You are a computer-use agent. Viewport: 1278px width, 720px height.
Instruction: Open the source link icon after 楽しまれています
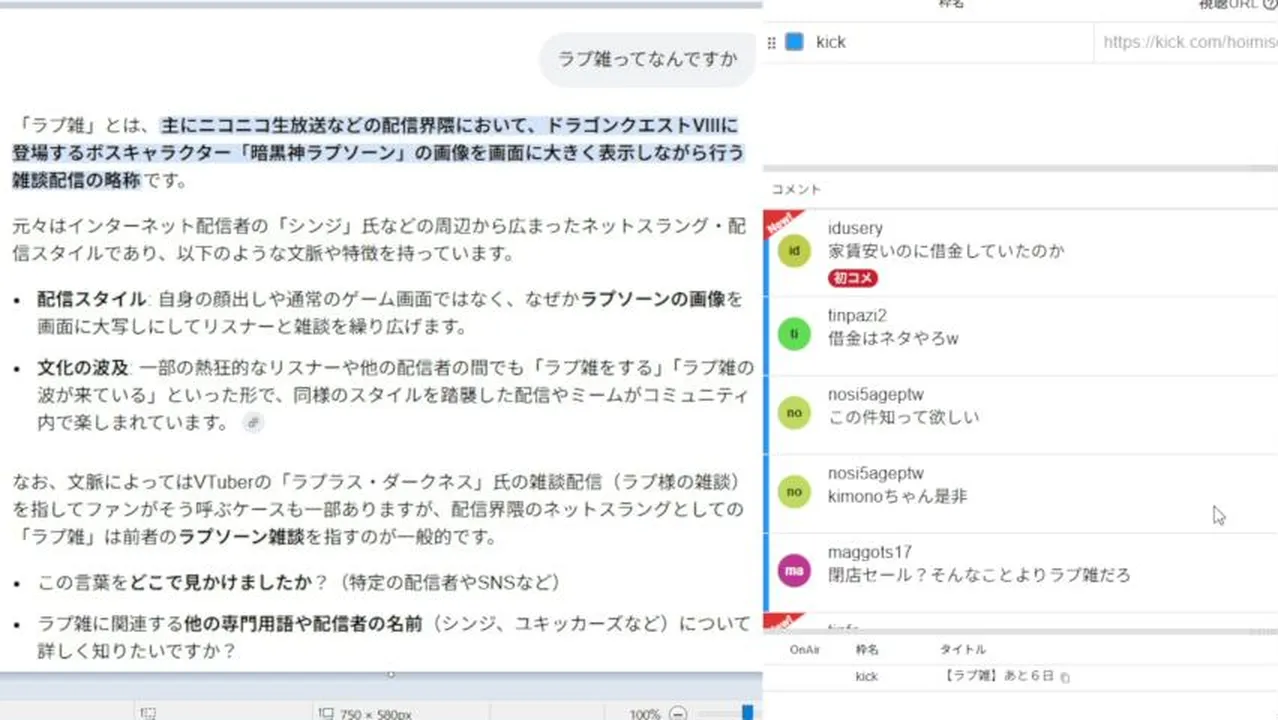coord(253,423)
